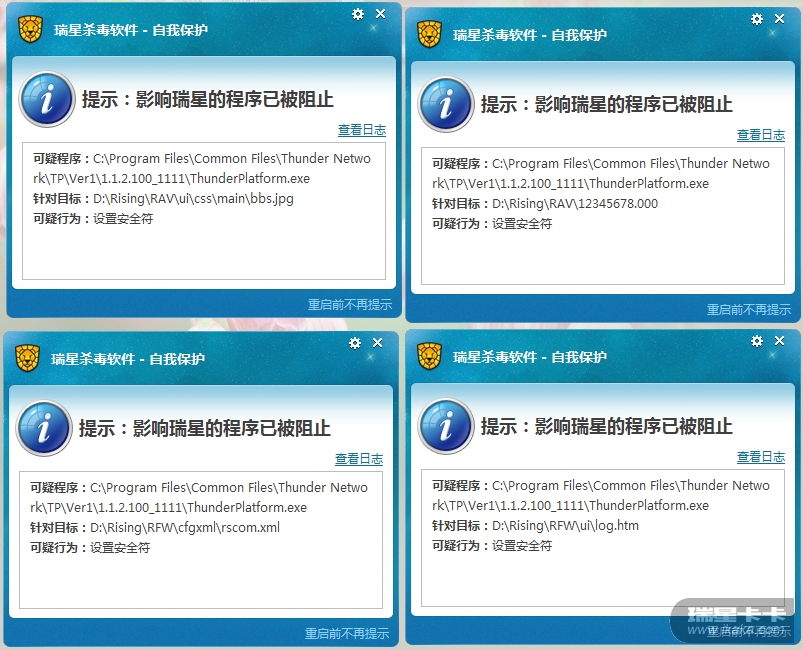Click blue info icon in the rscom.xml alert
This screenshot has height=650, width=803.
44,428
